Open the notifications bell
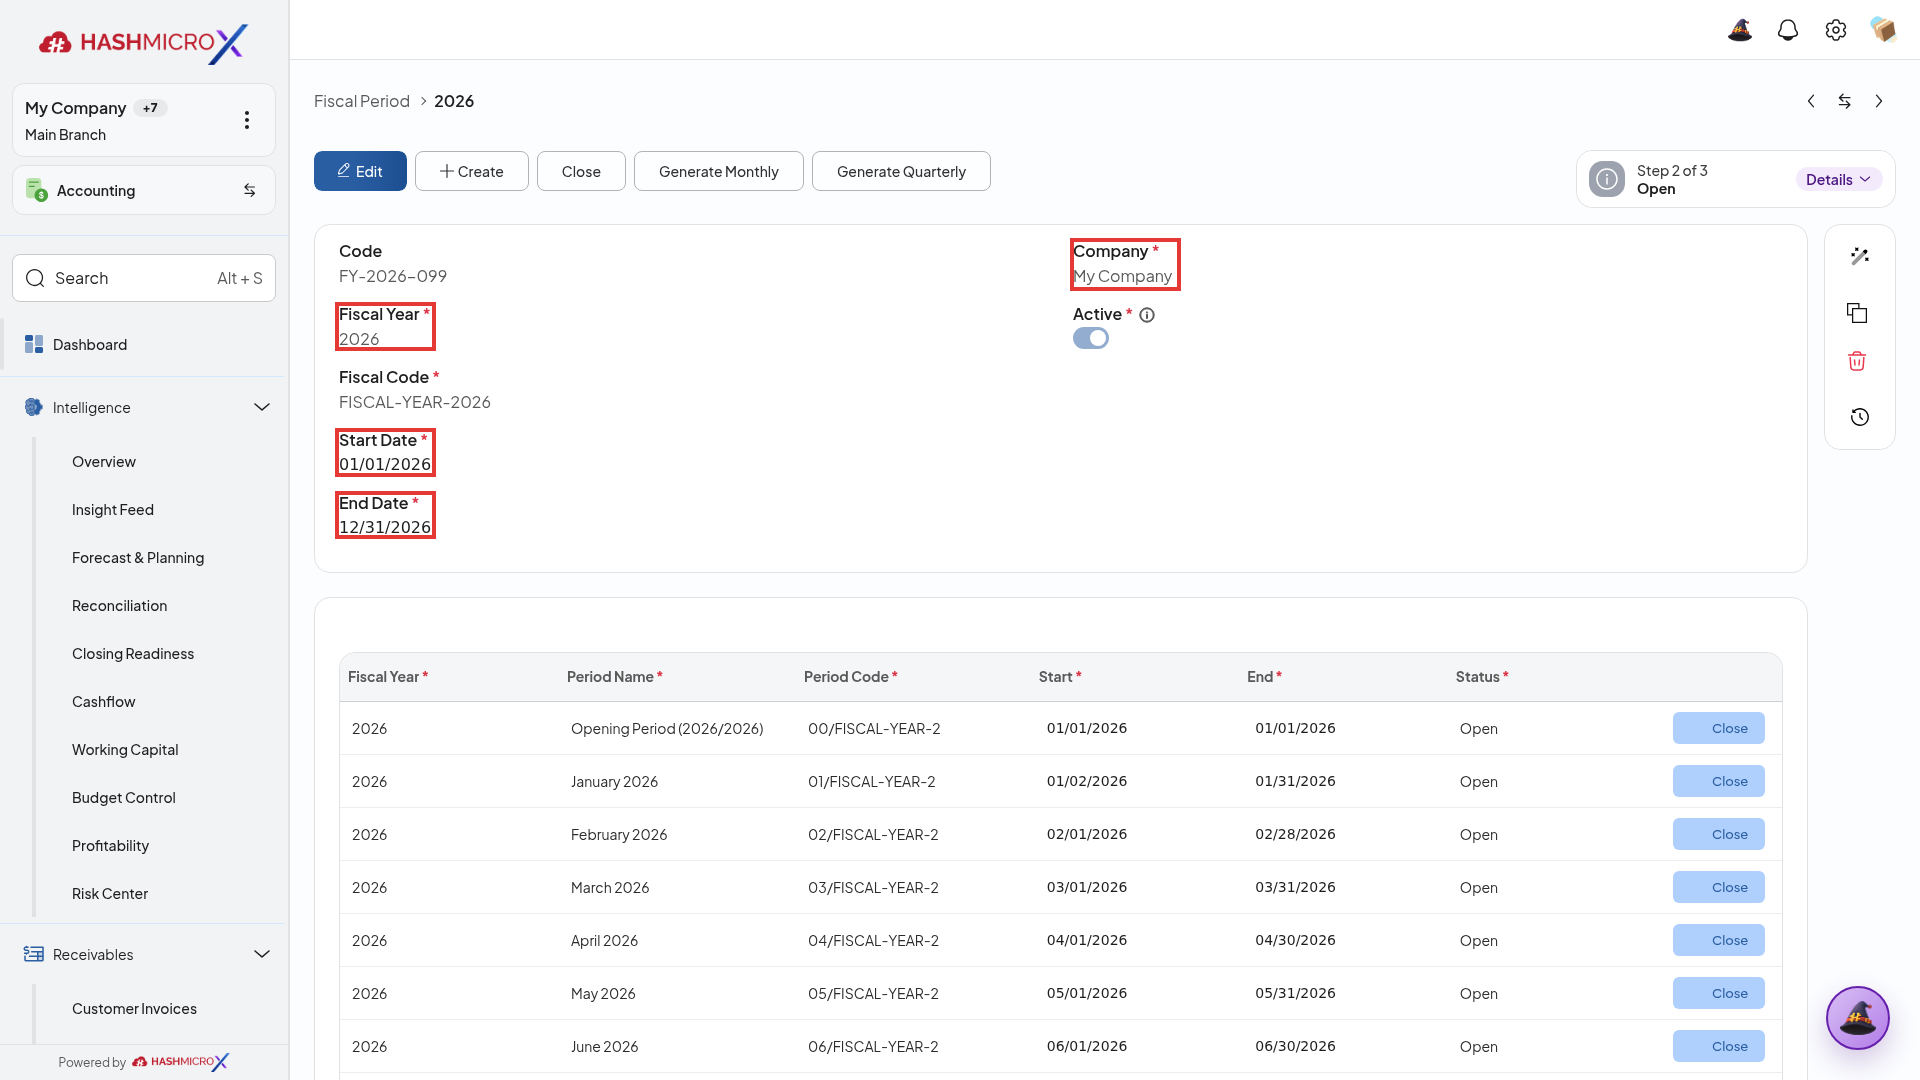 pos(1788,30)
